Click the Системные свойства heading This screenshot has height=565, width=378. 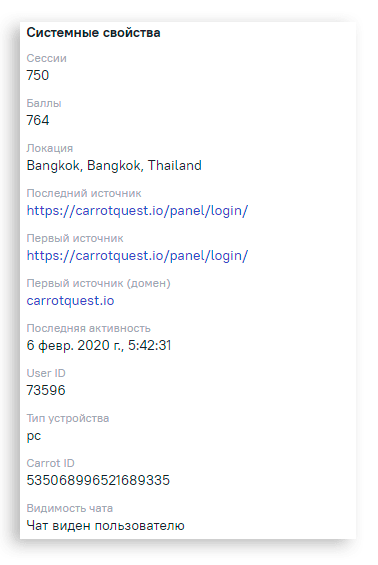93,33
